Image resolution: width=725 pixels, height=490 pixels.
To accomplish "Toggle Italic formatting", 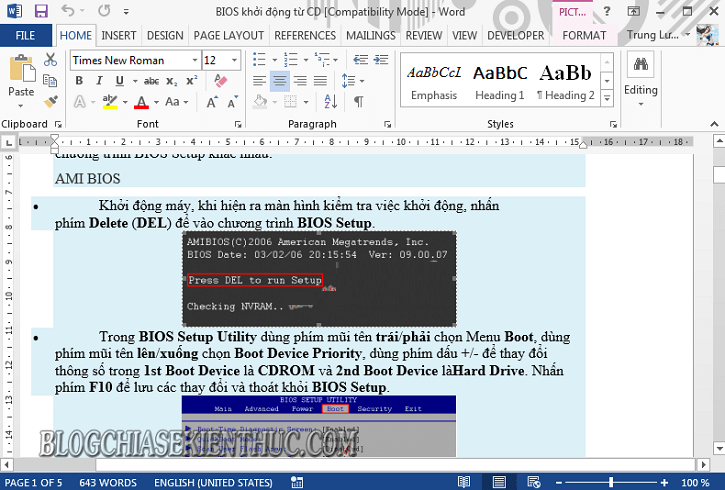I will (x=99, y=81).
